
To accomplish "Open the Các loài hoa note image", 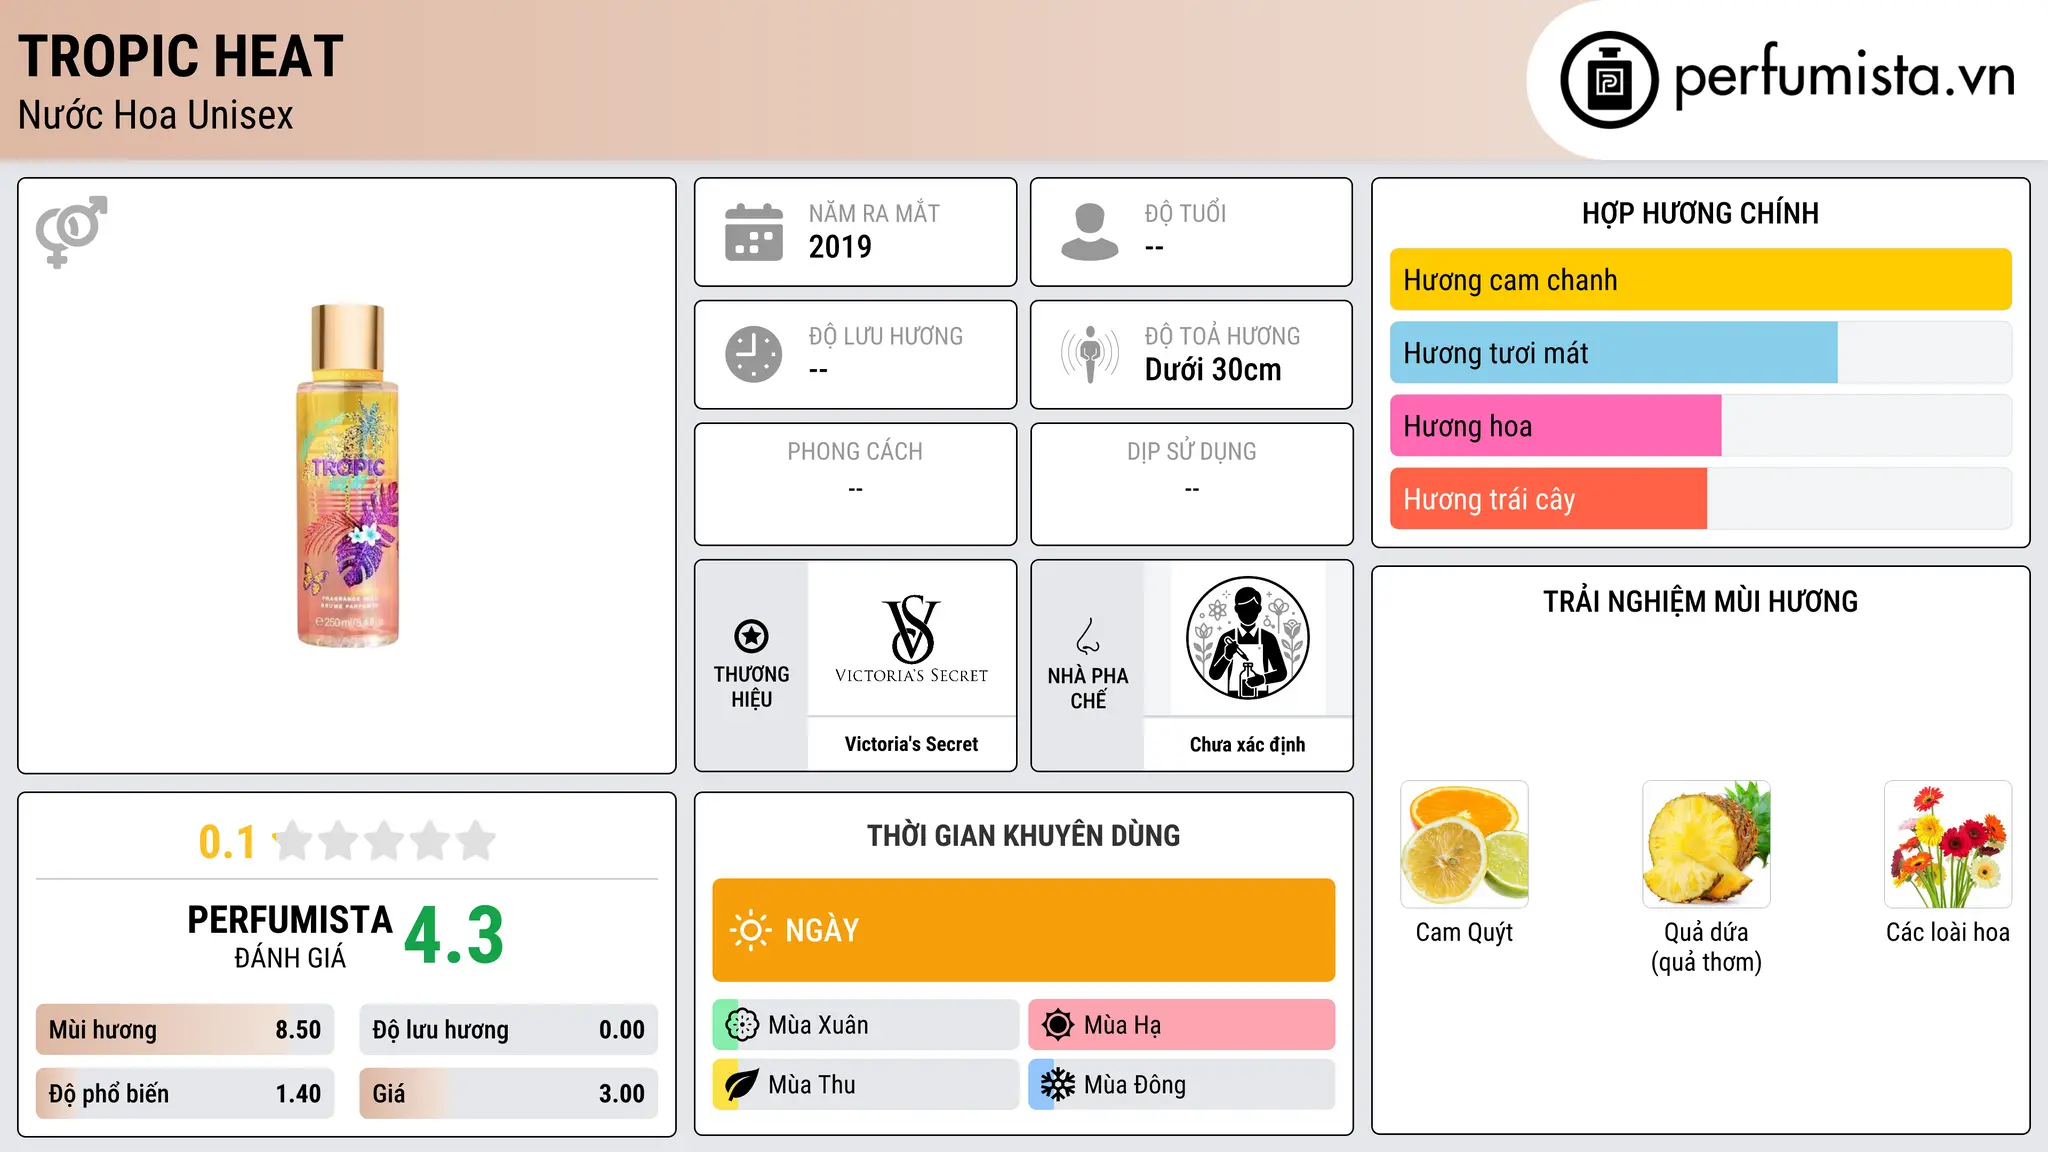I will [1948, 844].
